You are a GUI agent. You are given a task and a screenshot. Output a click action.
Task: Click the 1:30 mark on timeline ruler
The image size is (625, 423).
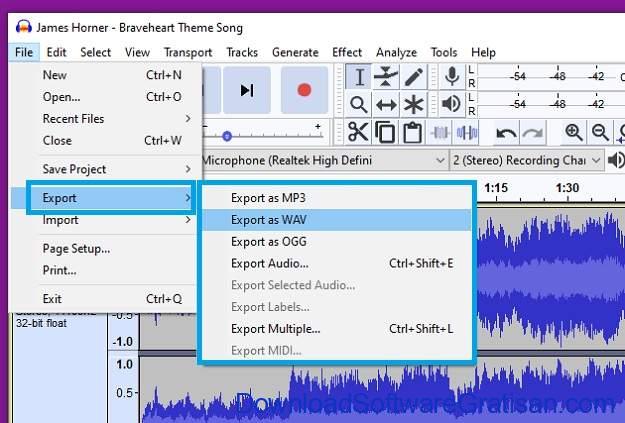click(x=567, y=188)
